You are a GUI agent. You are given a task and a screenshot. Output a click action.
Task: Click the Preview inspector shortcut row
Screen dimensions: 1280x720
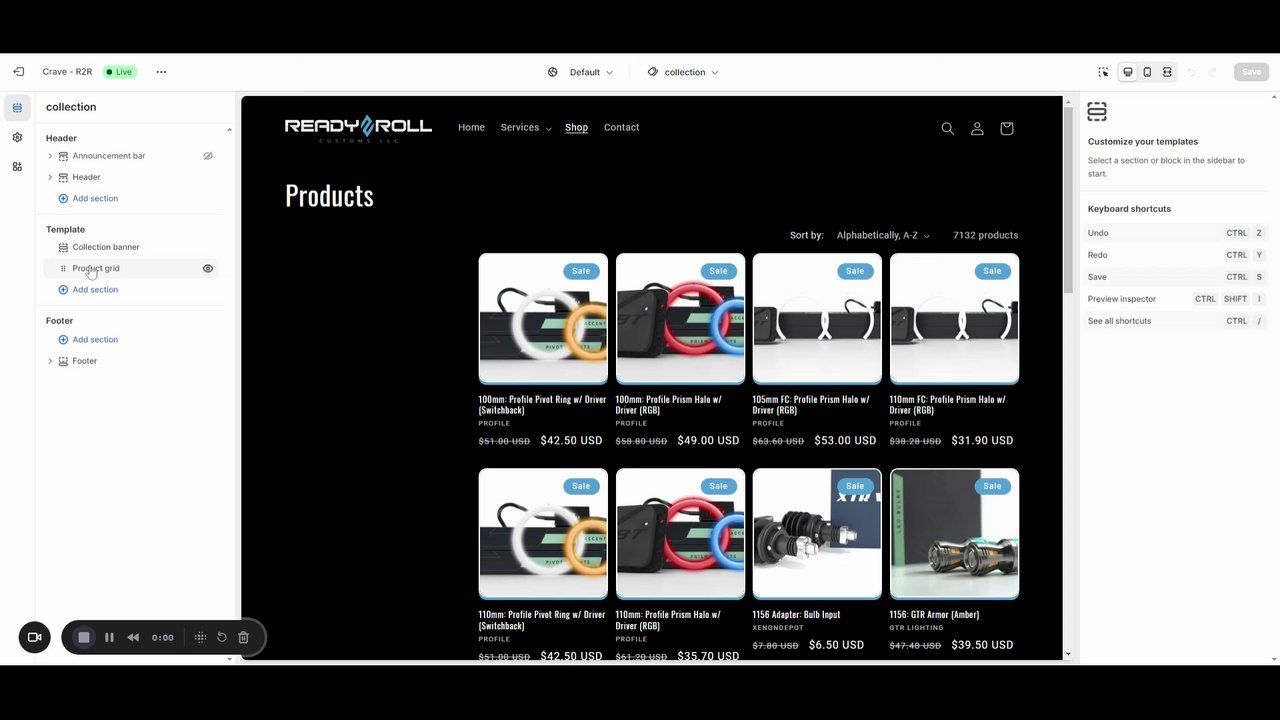tap(1176, 299)
